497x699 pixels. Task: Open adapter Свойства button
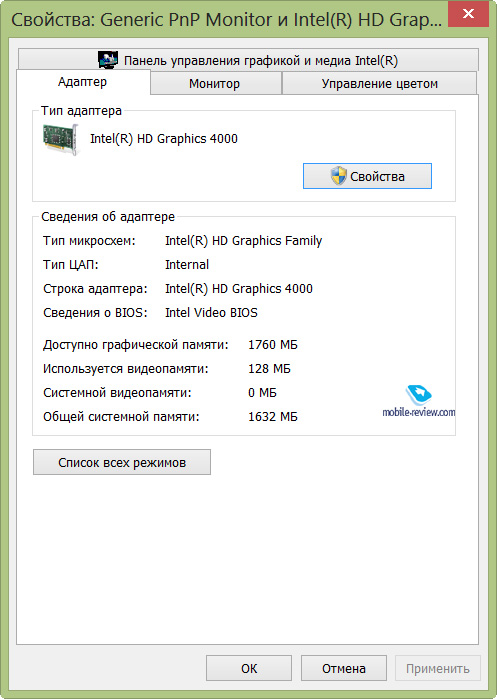coord(367,176)
